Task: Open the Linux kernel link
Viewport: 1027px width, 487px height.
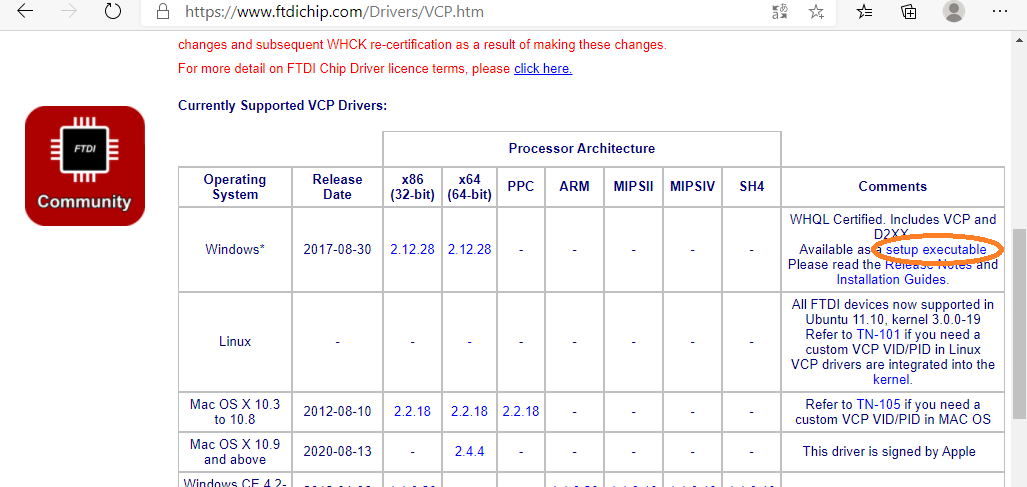Action: (x=893, y=380)
